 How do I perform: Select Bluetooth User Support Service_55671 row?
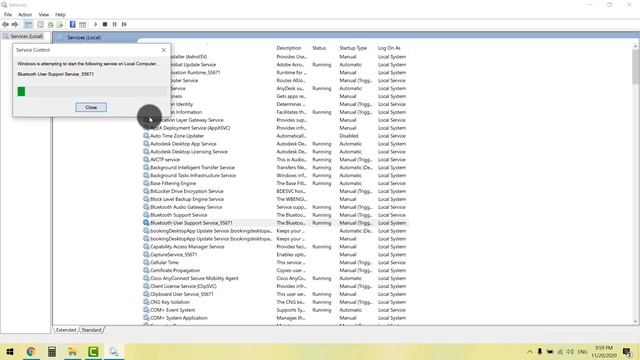[276, 223]
